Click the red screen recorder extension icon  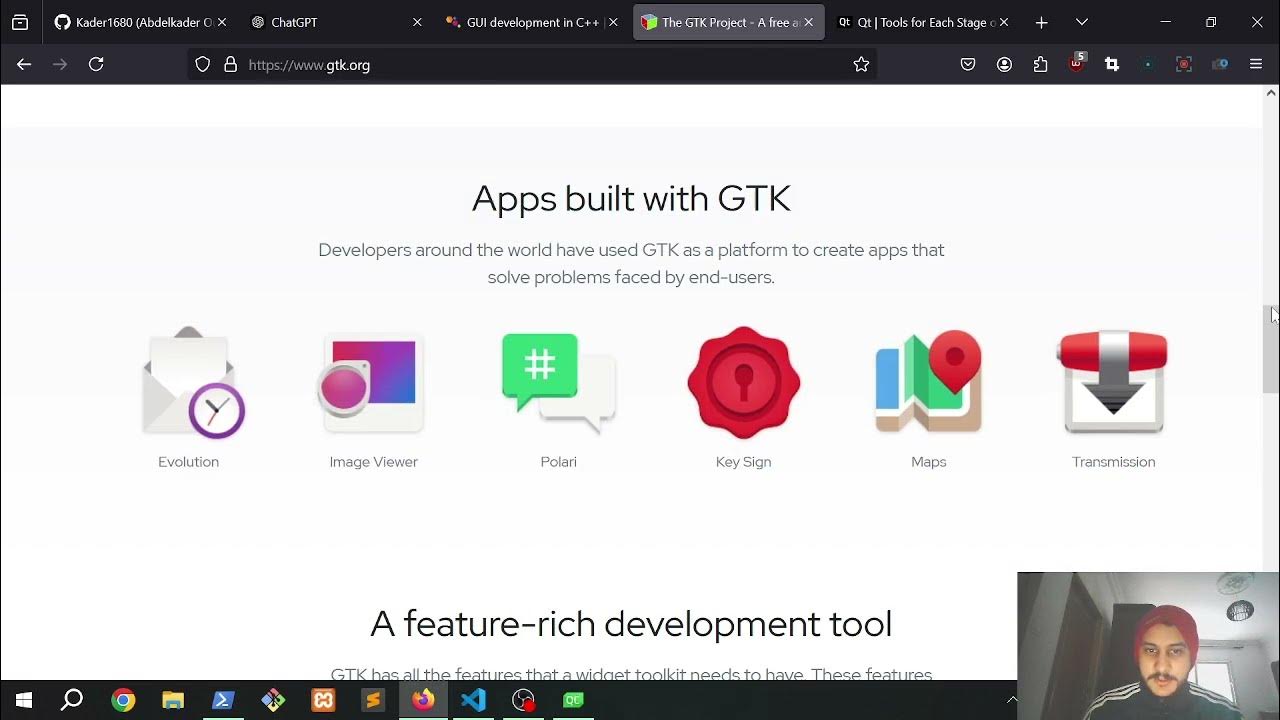(1184, 64)
